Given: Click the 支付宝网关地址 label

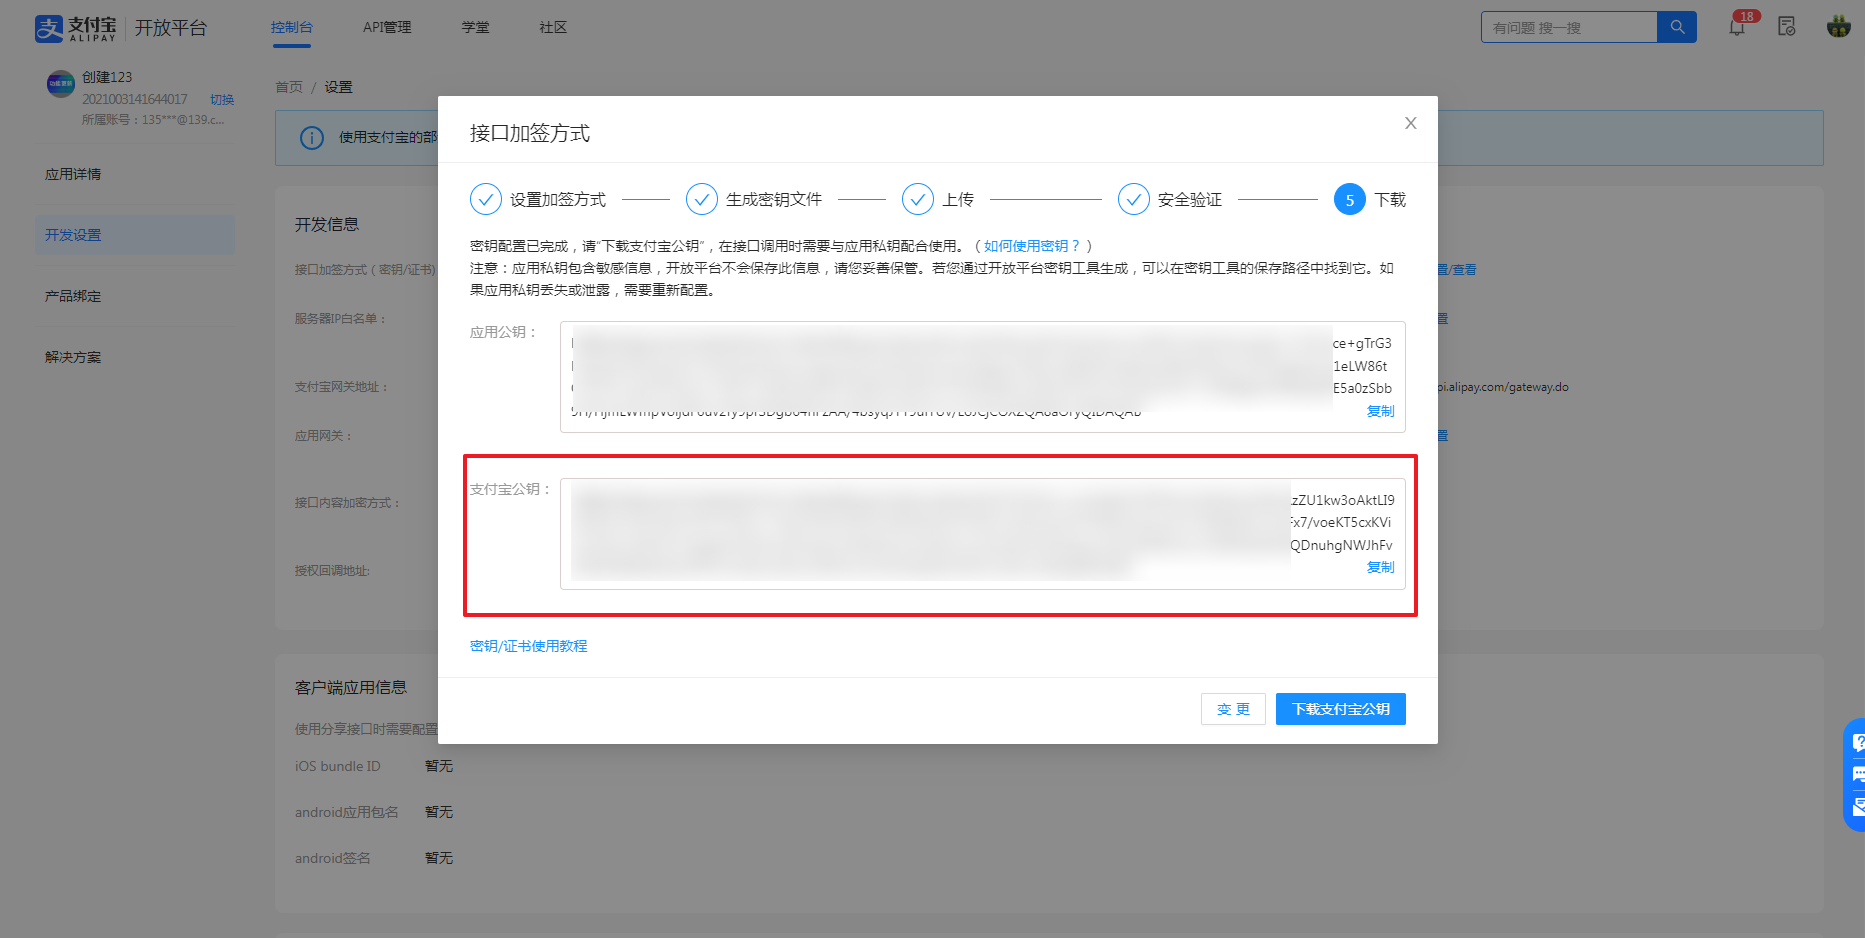Looking at the screenshot, I should coord(341,387).
